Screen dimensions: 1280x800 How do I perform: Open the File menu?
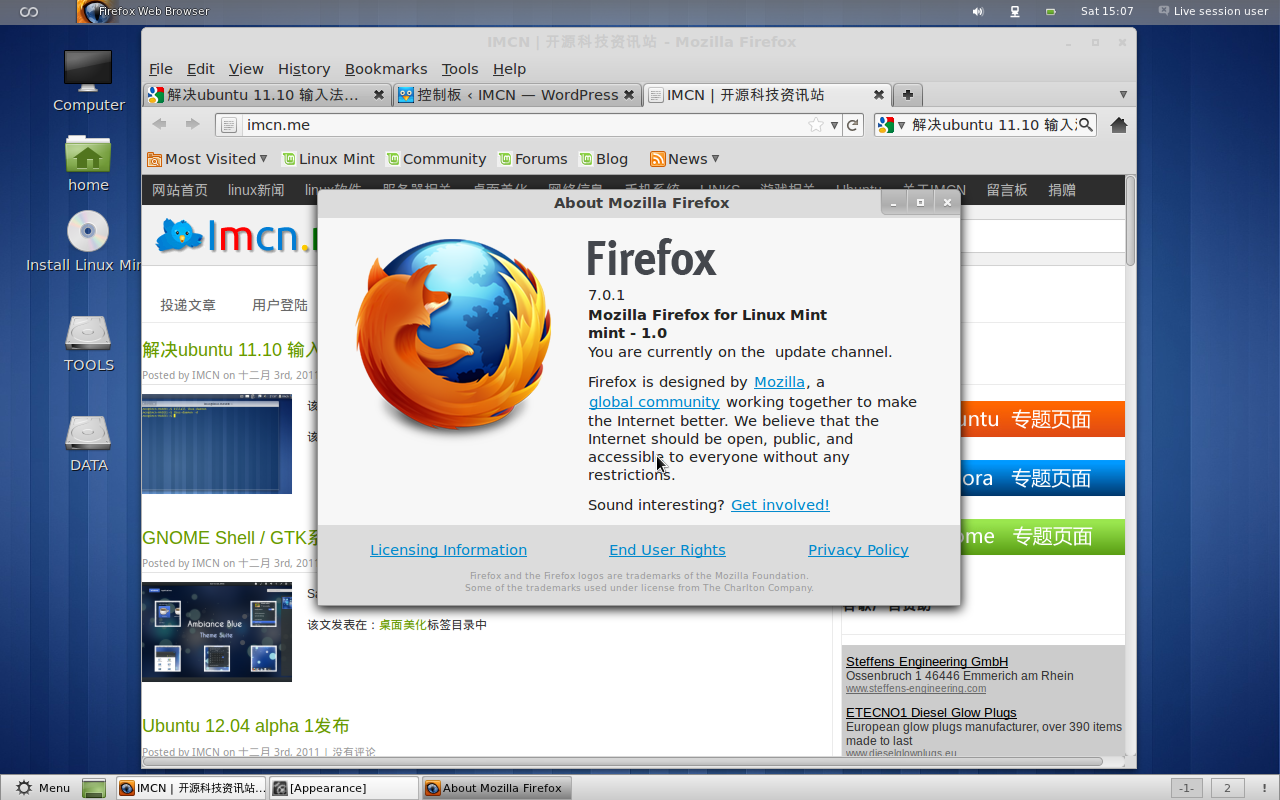coord(161,69)
